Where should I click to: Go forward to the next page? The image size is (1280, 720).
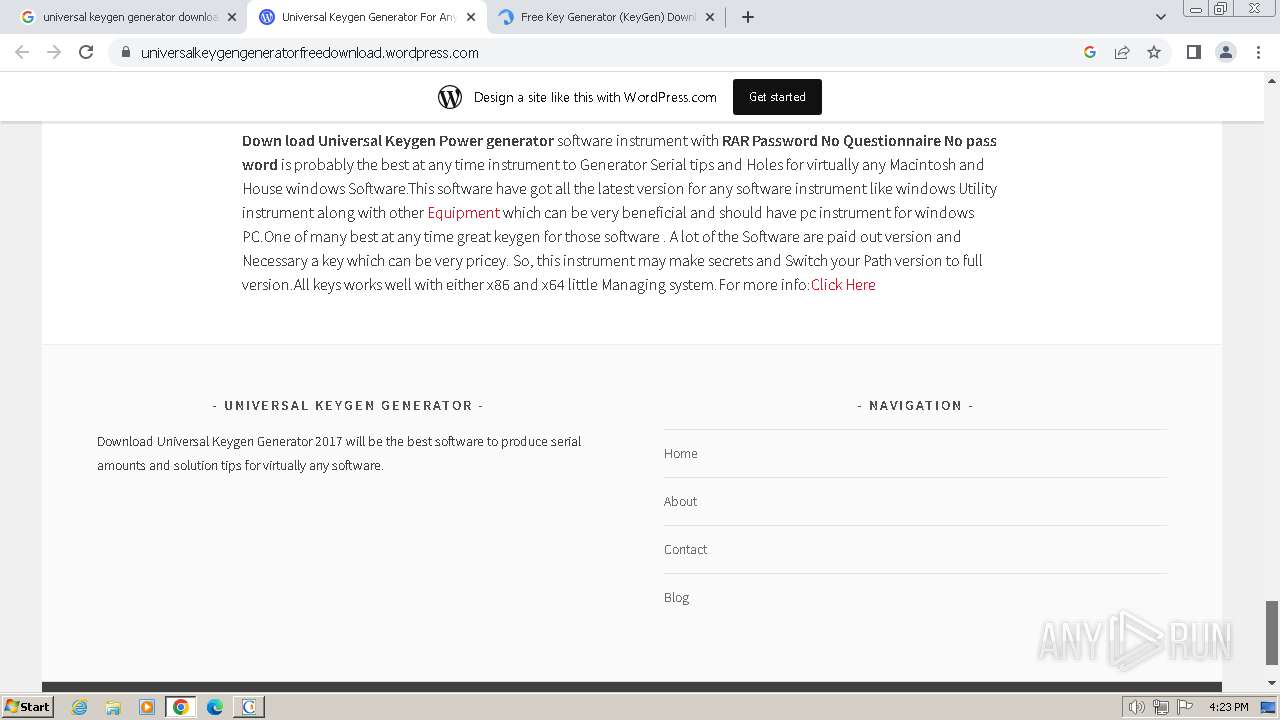pyautogui.click(x=54, y=52)
